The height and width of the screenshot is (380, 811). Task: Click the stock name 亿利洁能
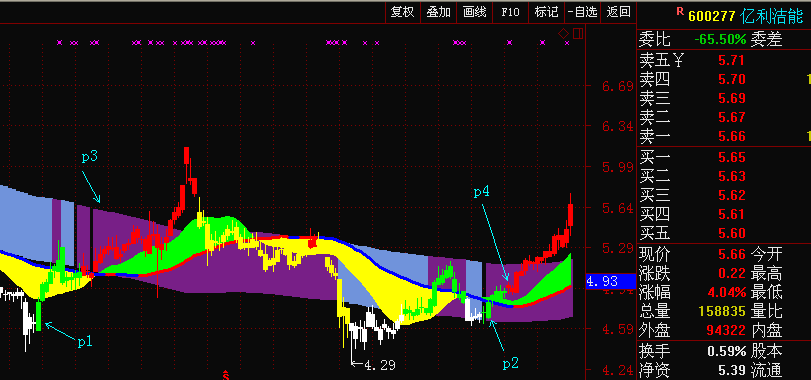pos(772,16)
